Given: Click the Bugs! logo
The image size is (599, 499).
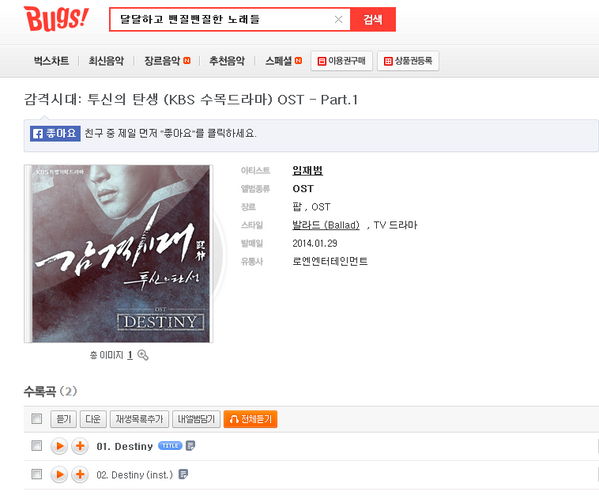Looking at the screenshot, I should (56, 18).
